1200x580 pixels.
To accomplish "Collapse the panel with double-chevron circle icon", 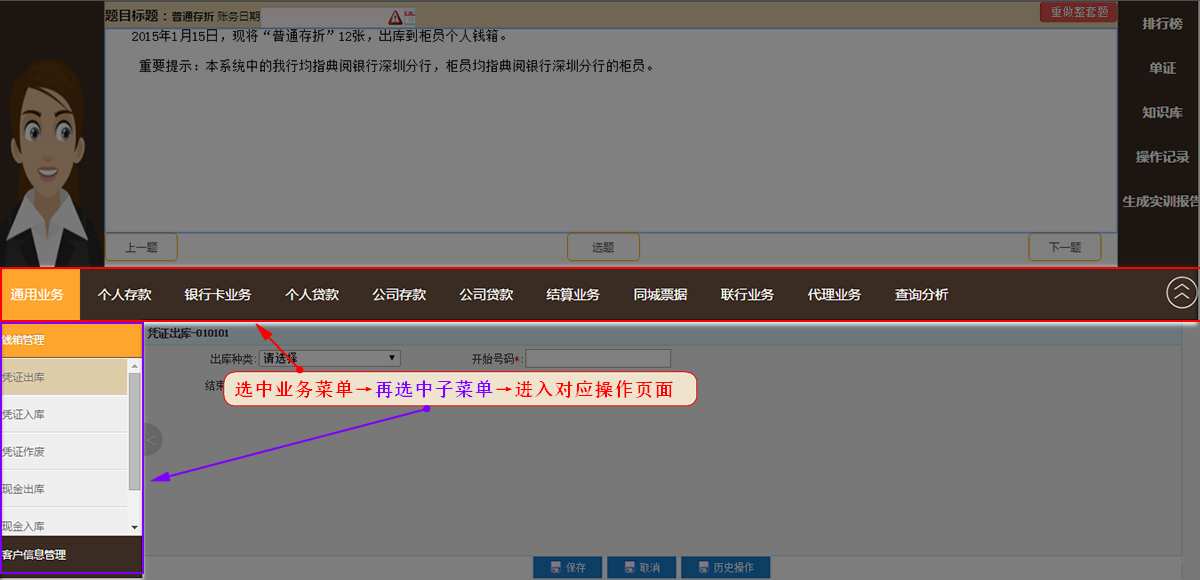I will coord(1181,292).
